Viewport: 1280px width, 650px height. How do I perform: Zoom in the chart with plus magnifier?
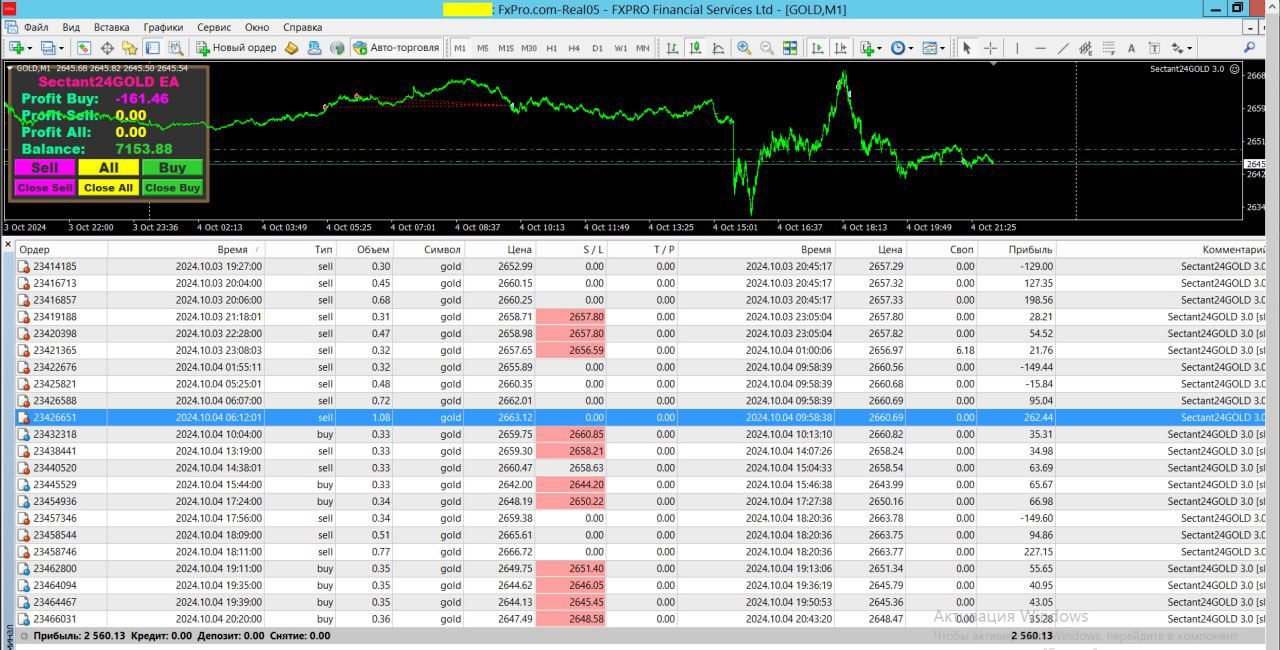[x=744, y=48]
